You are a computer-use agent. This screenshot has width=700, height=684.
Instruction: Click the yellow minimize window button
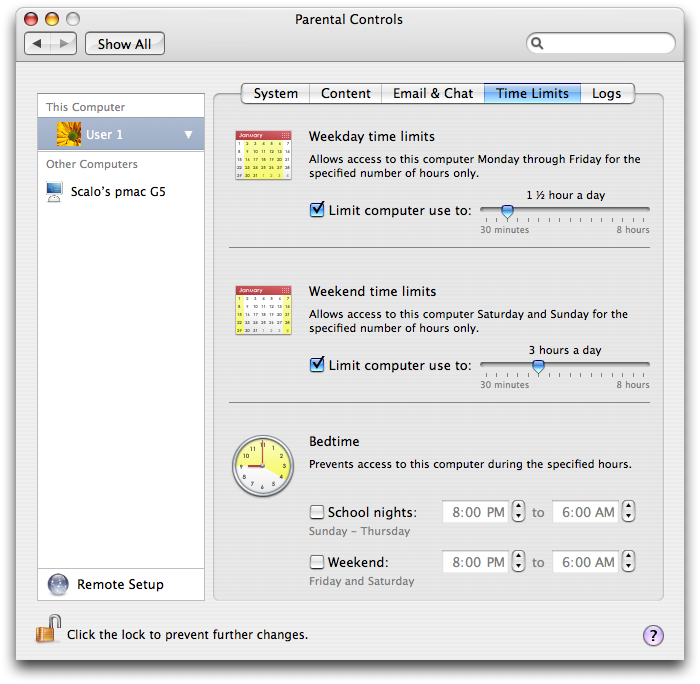coord(52,19)
